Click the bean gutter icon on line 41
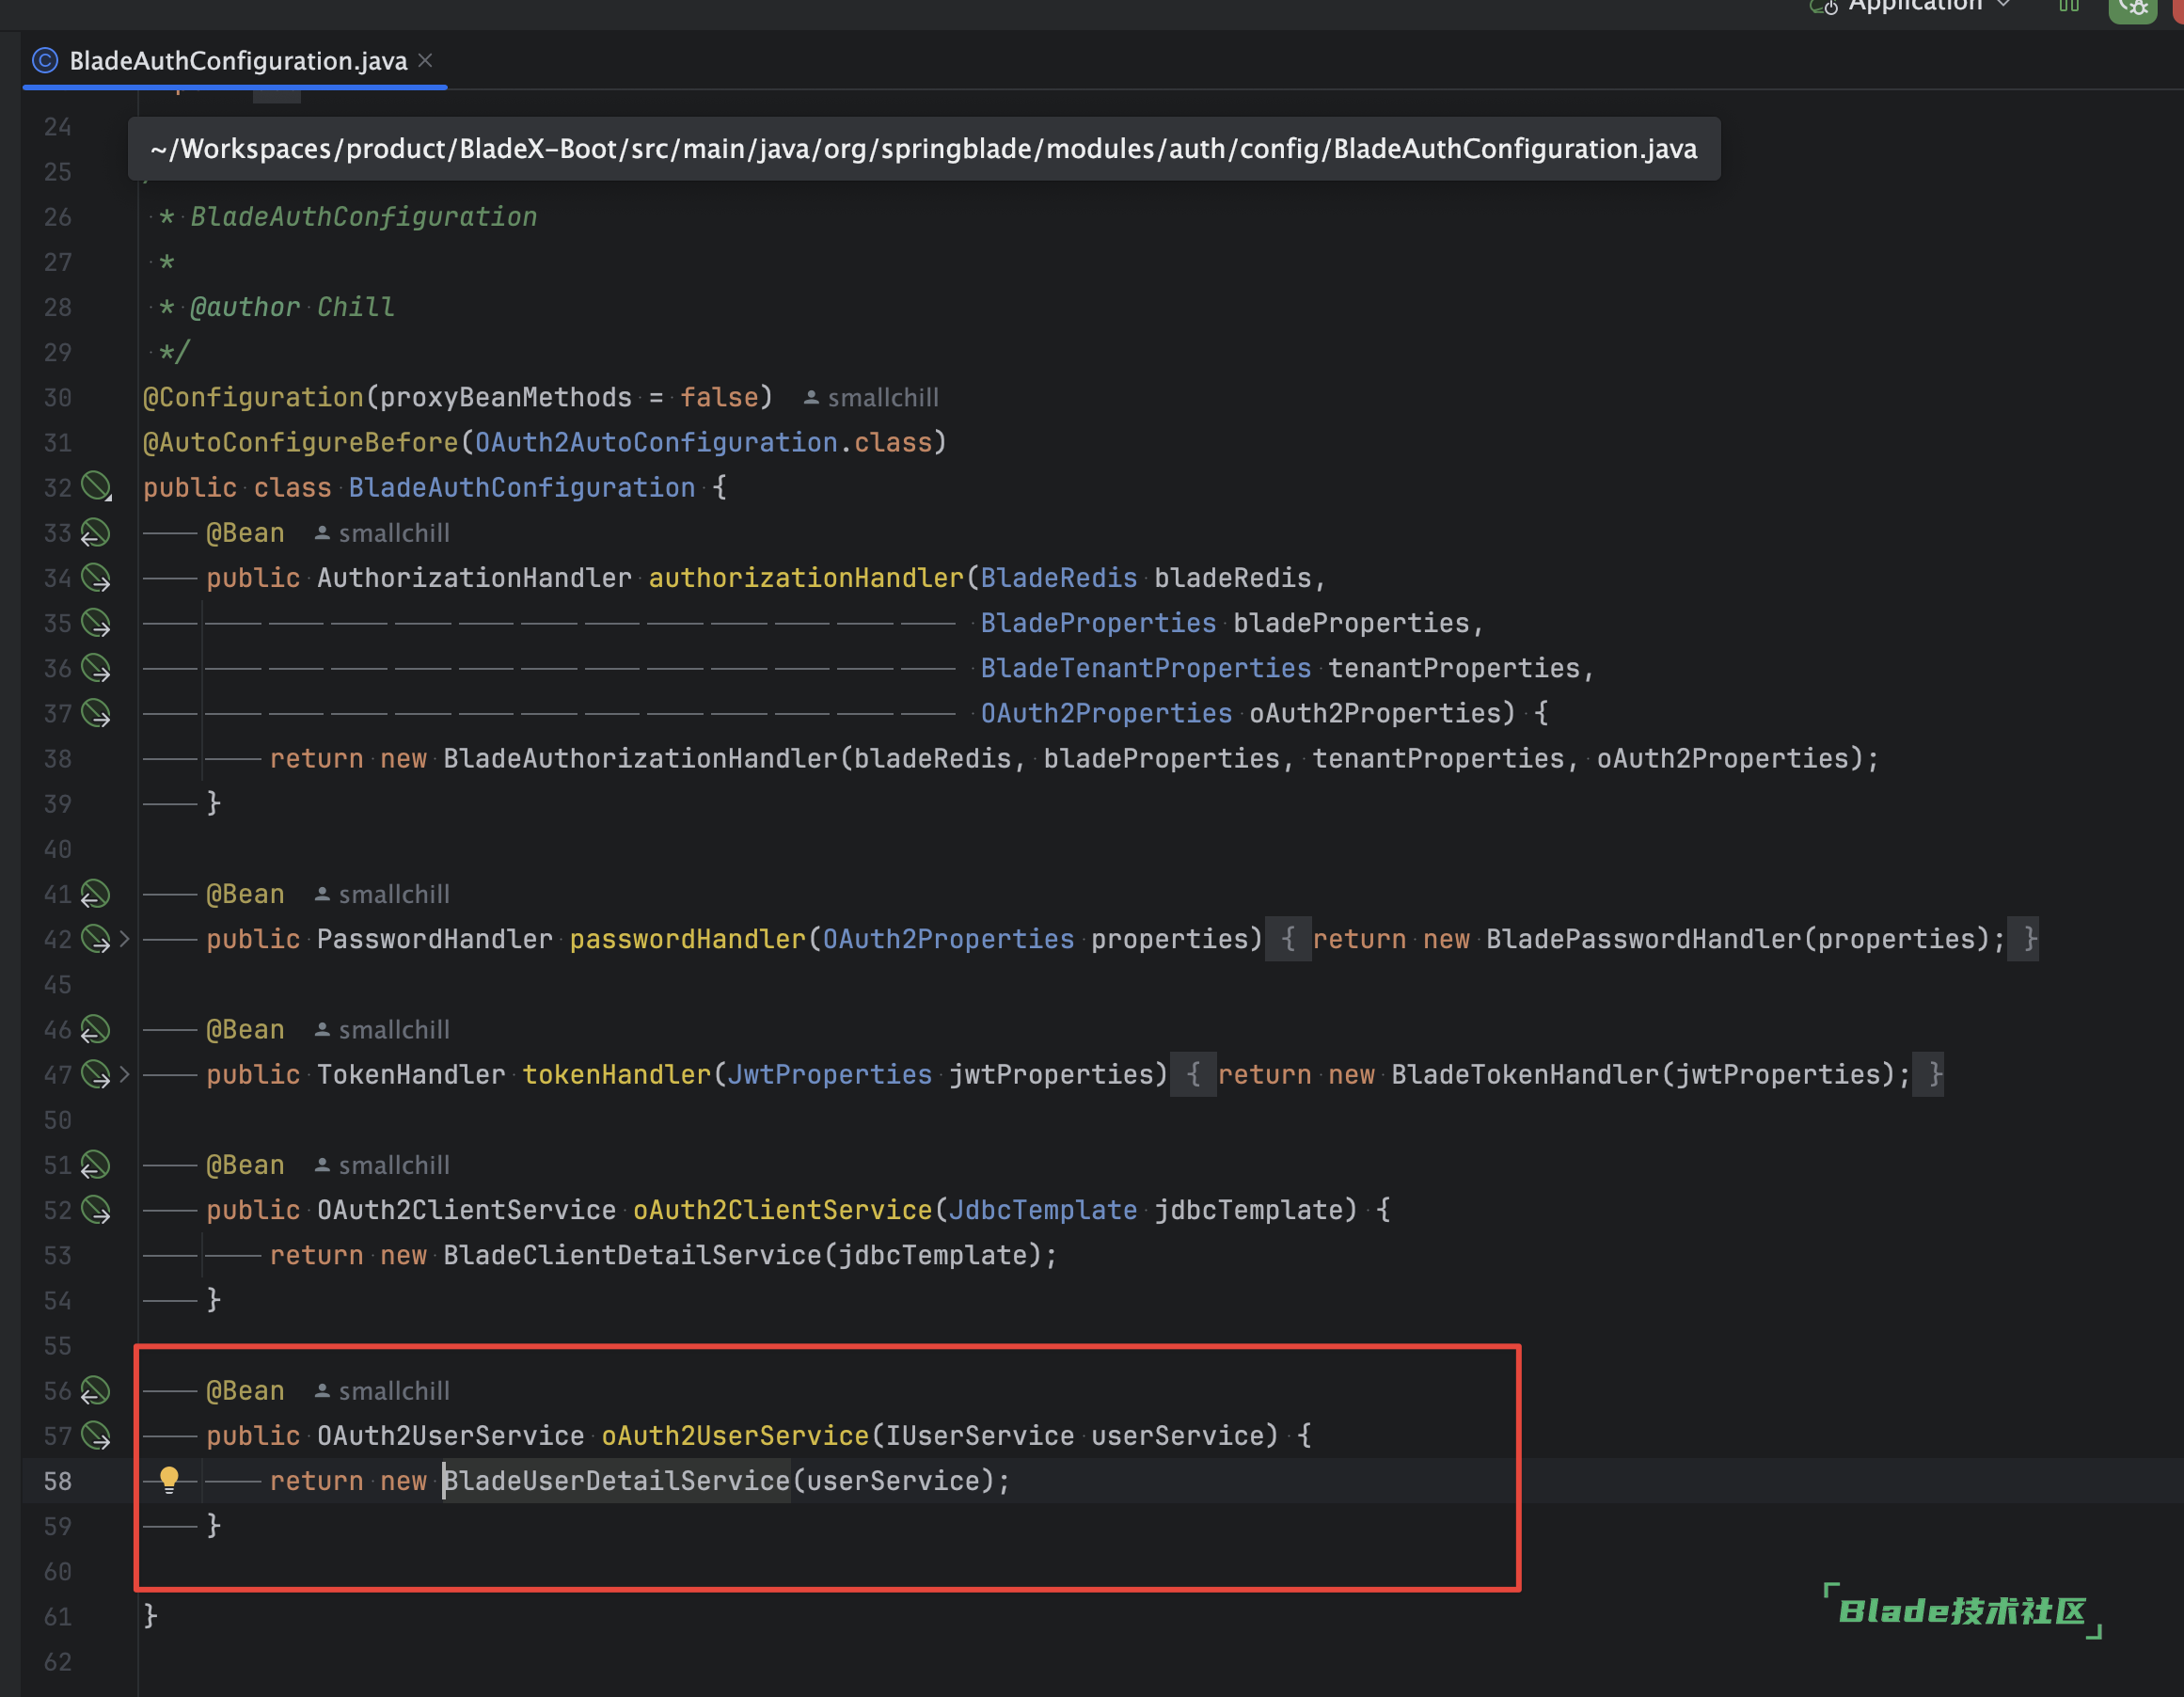The height and width of the screenshot is (1697, 2184). 95,894
